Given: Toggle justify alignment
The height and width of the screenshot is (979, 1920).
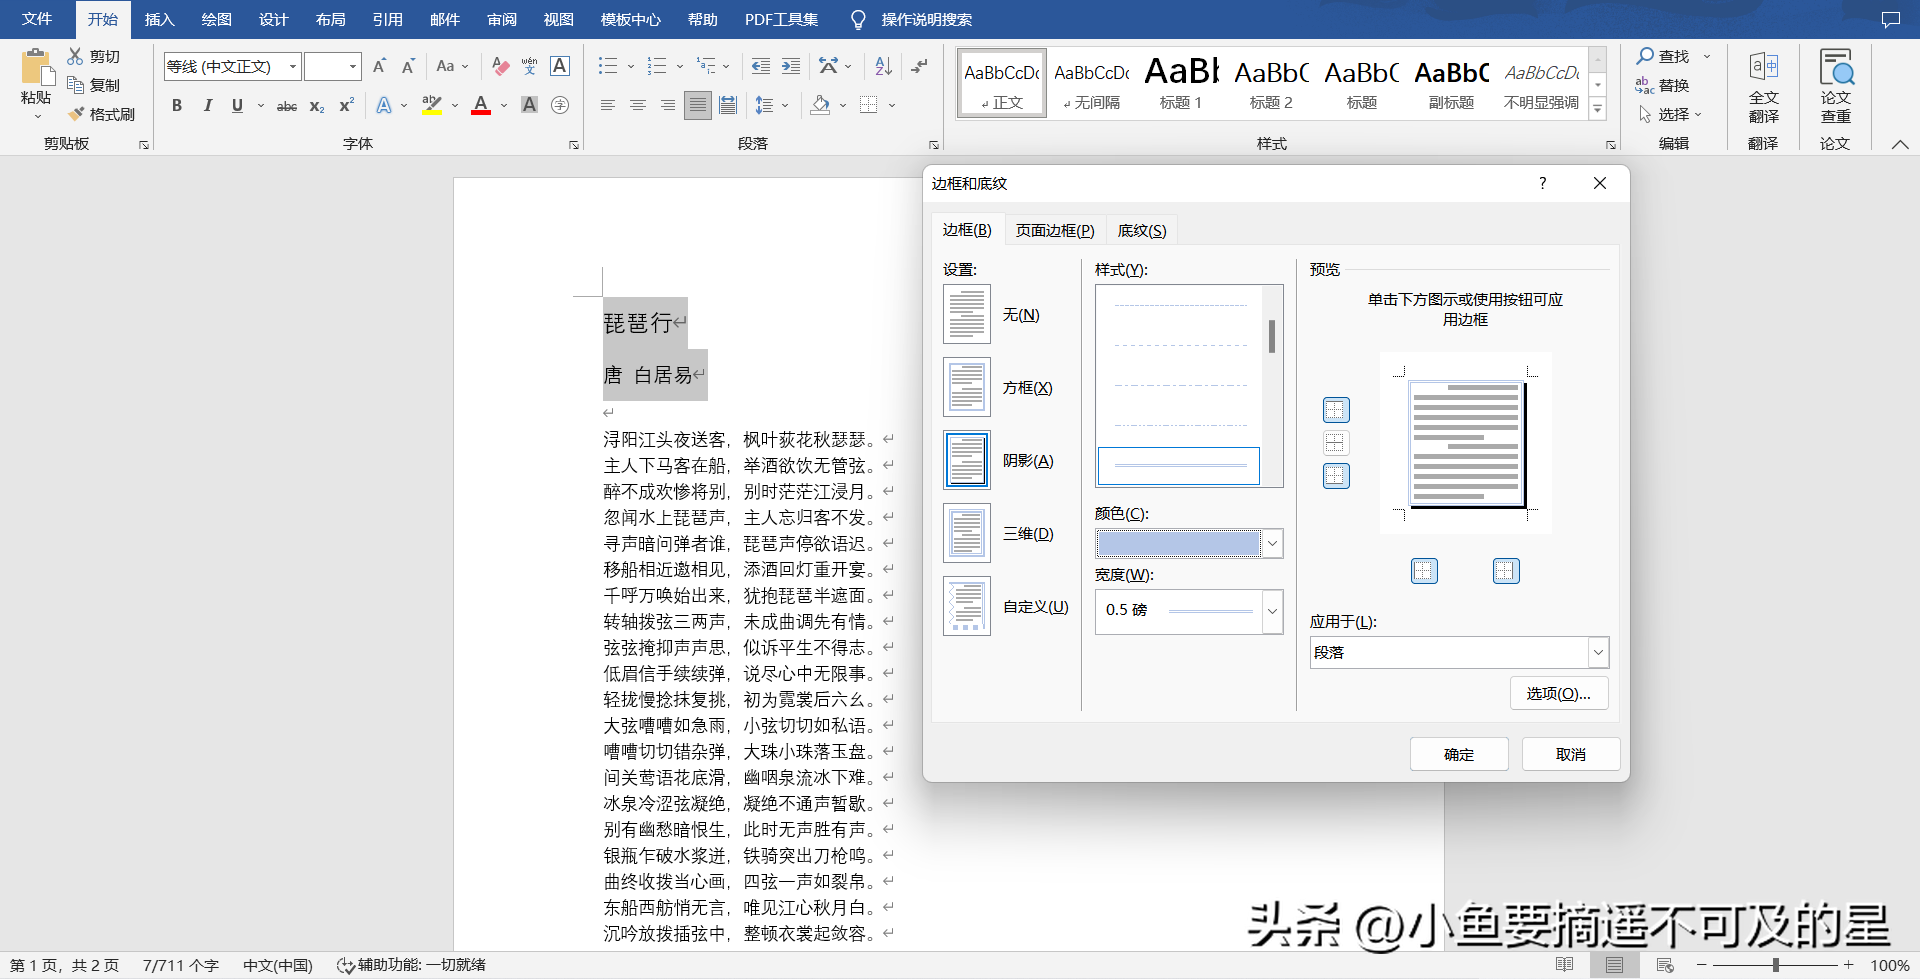Looking at the screenshot, I should coord(698,105).
